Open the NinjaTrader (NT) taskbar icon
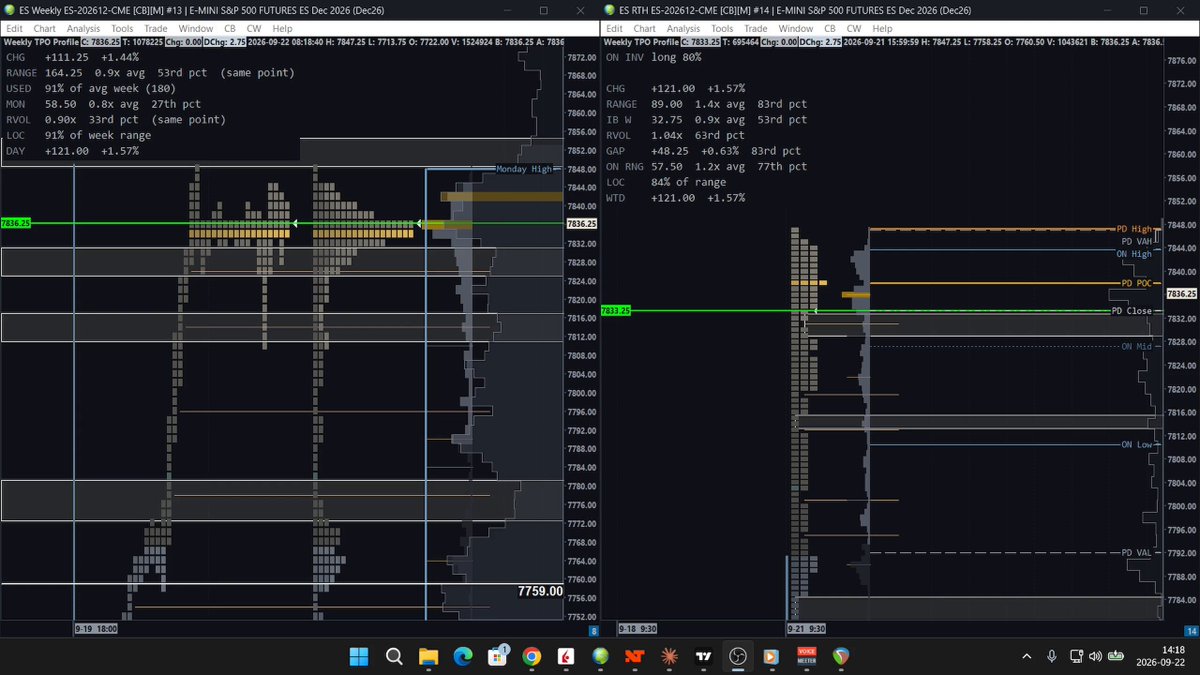Image resolution: width=1200 pixels, height=675 pixels. [634, 656]
